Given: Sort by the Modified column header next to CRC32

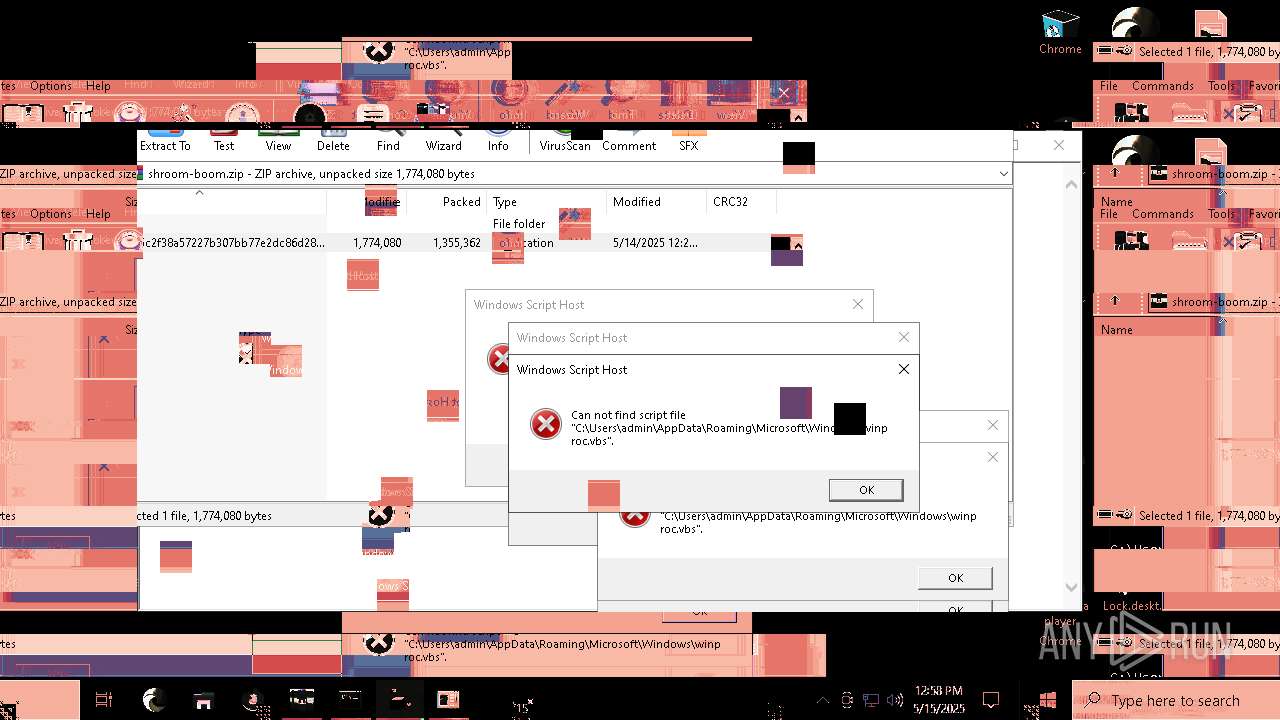Looking at the screenshot, I should tap(656, 202).
